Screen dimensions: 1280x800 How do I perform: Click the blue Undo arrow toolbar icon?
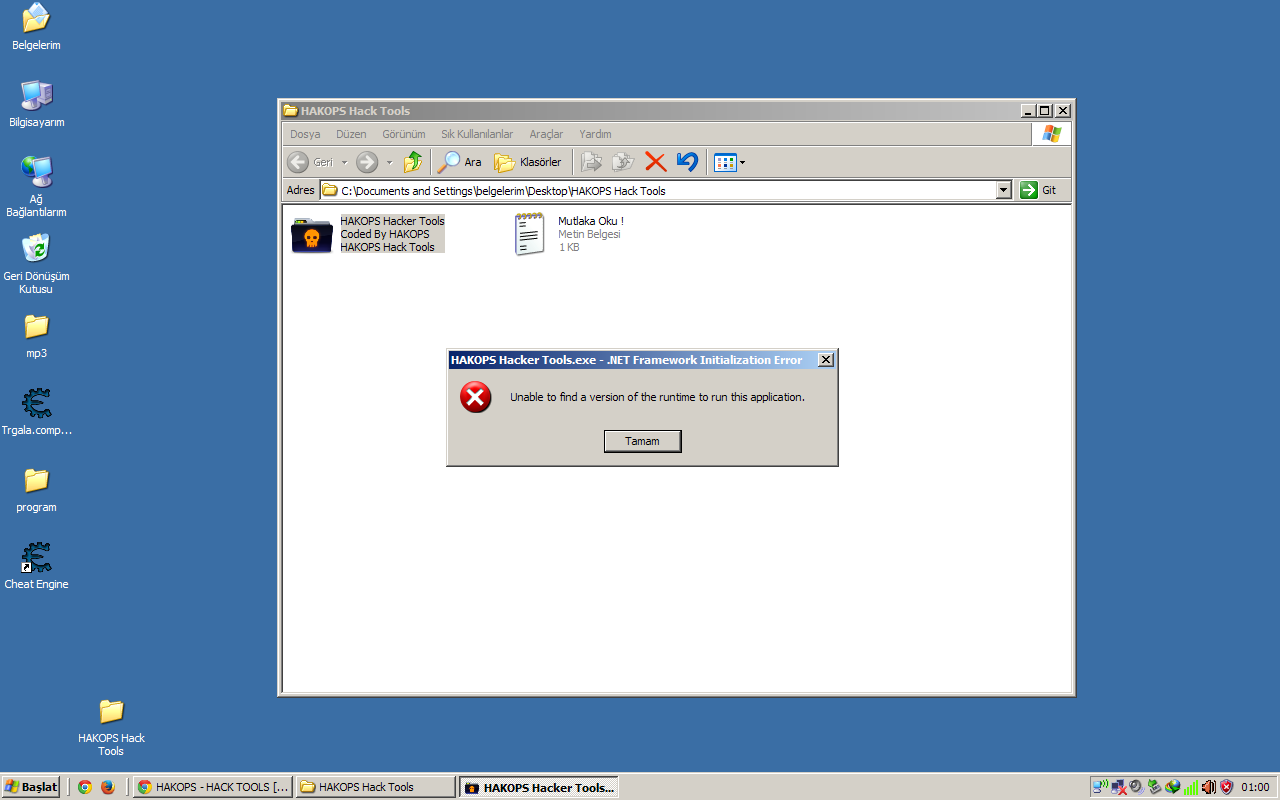[x=687, y=162]
